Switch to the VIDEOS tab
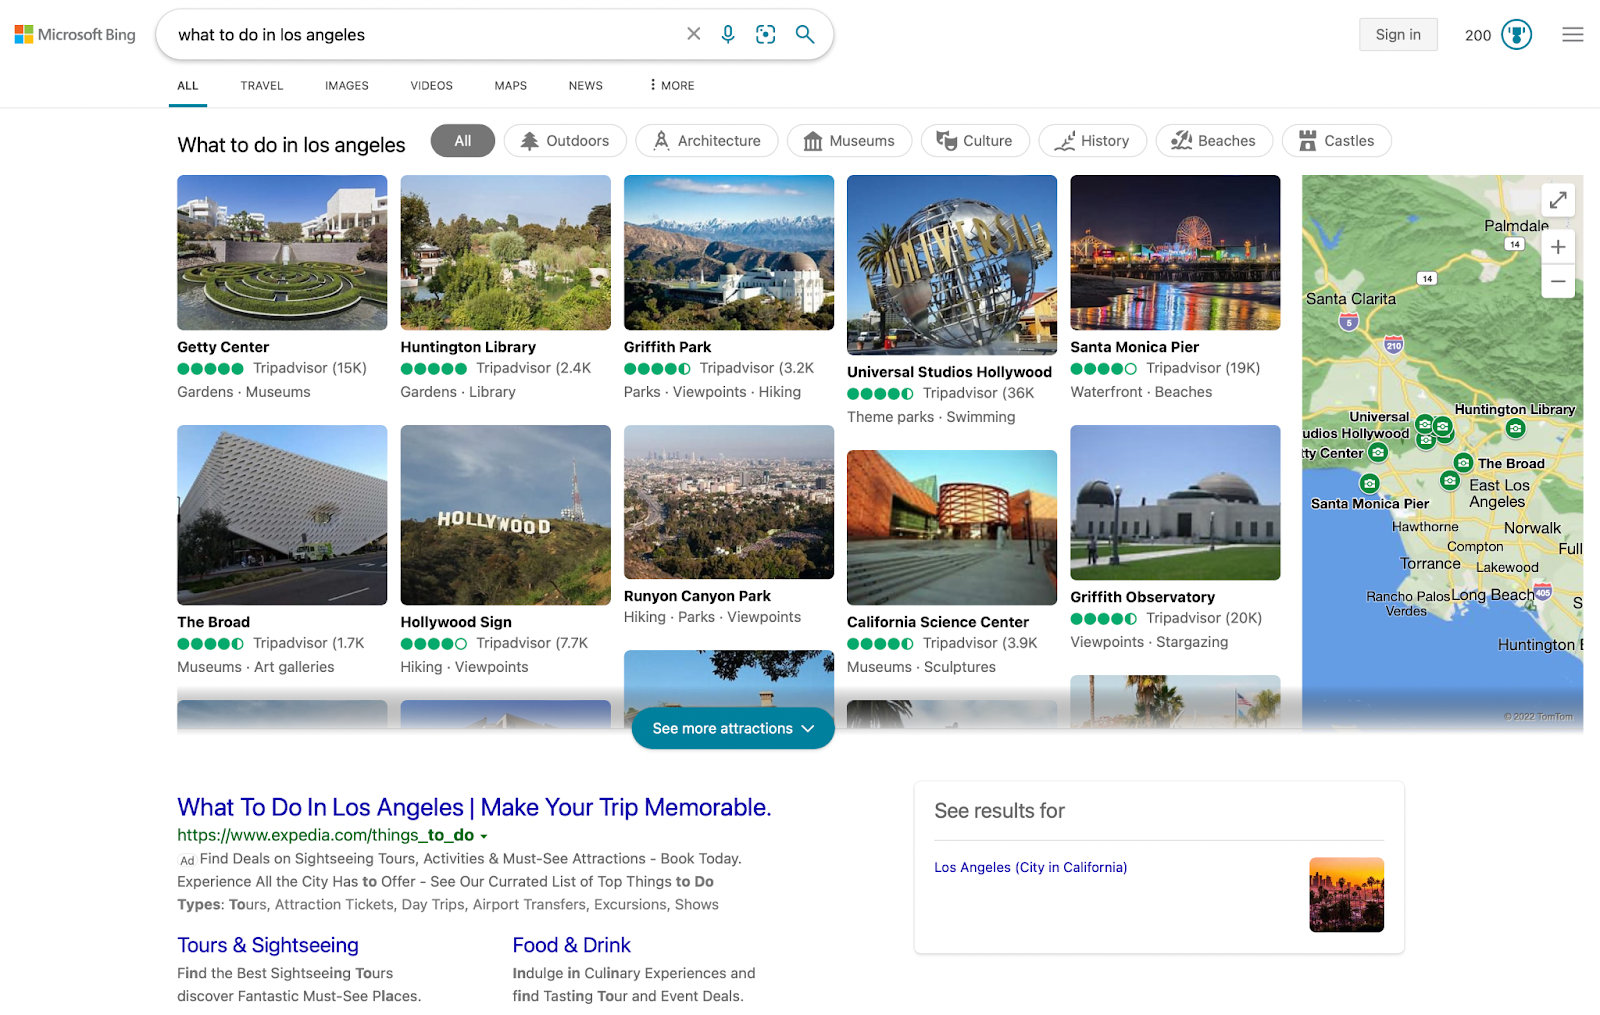This screenshot has width=1600, height=1015. [x=432, y=86]
